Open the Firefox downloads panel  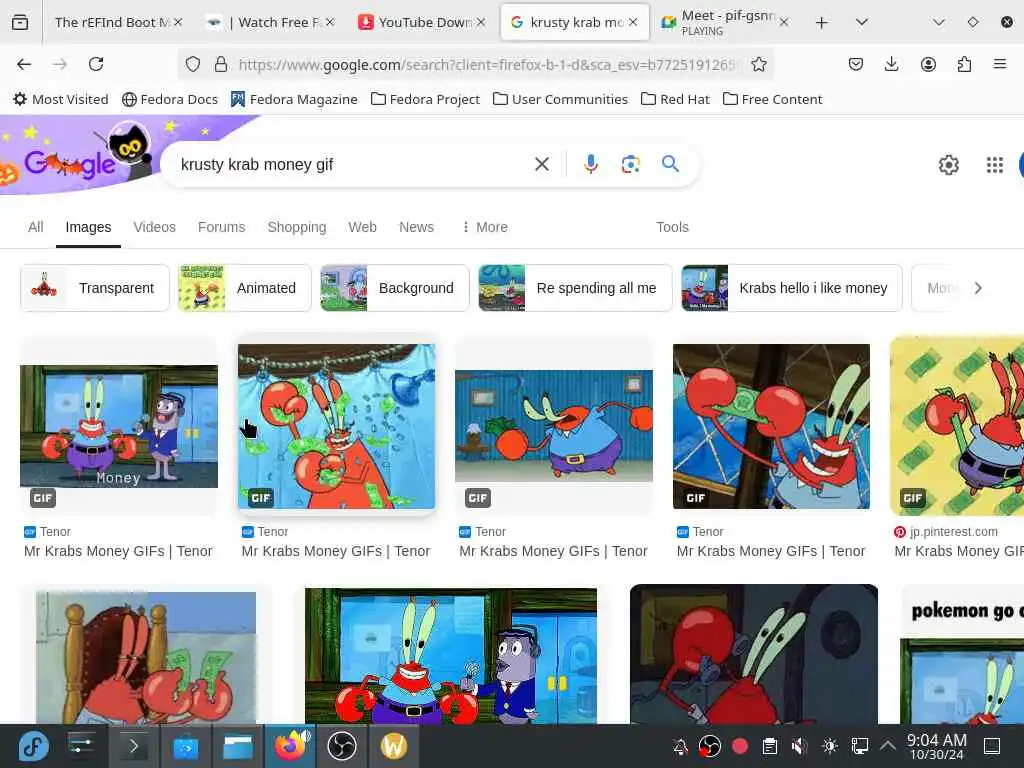[891, 64]
